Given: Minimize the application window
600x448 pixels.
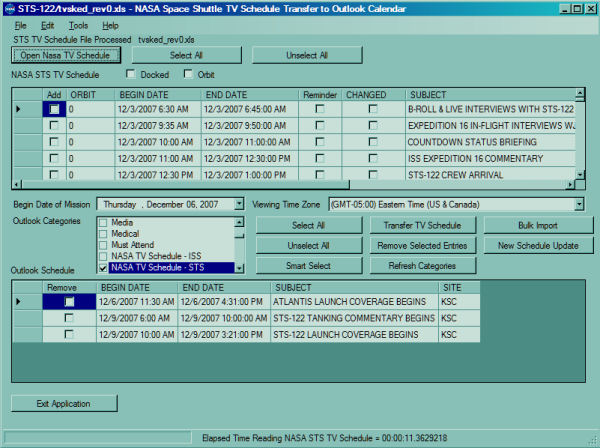Looking at the screenshot, I should click(565, 9).
